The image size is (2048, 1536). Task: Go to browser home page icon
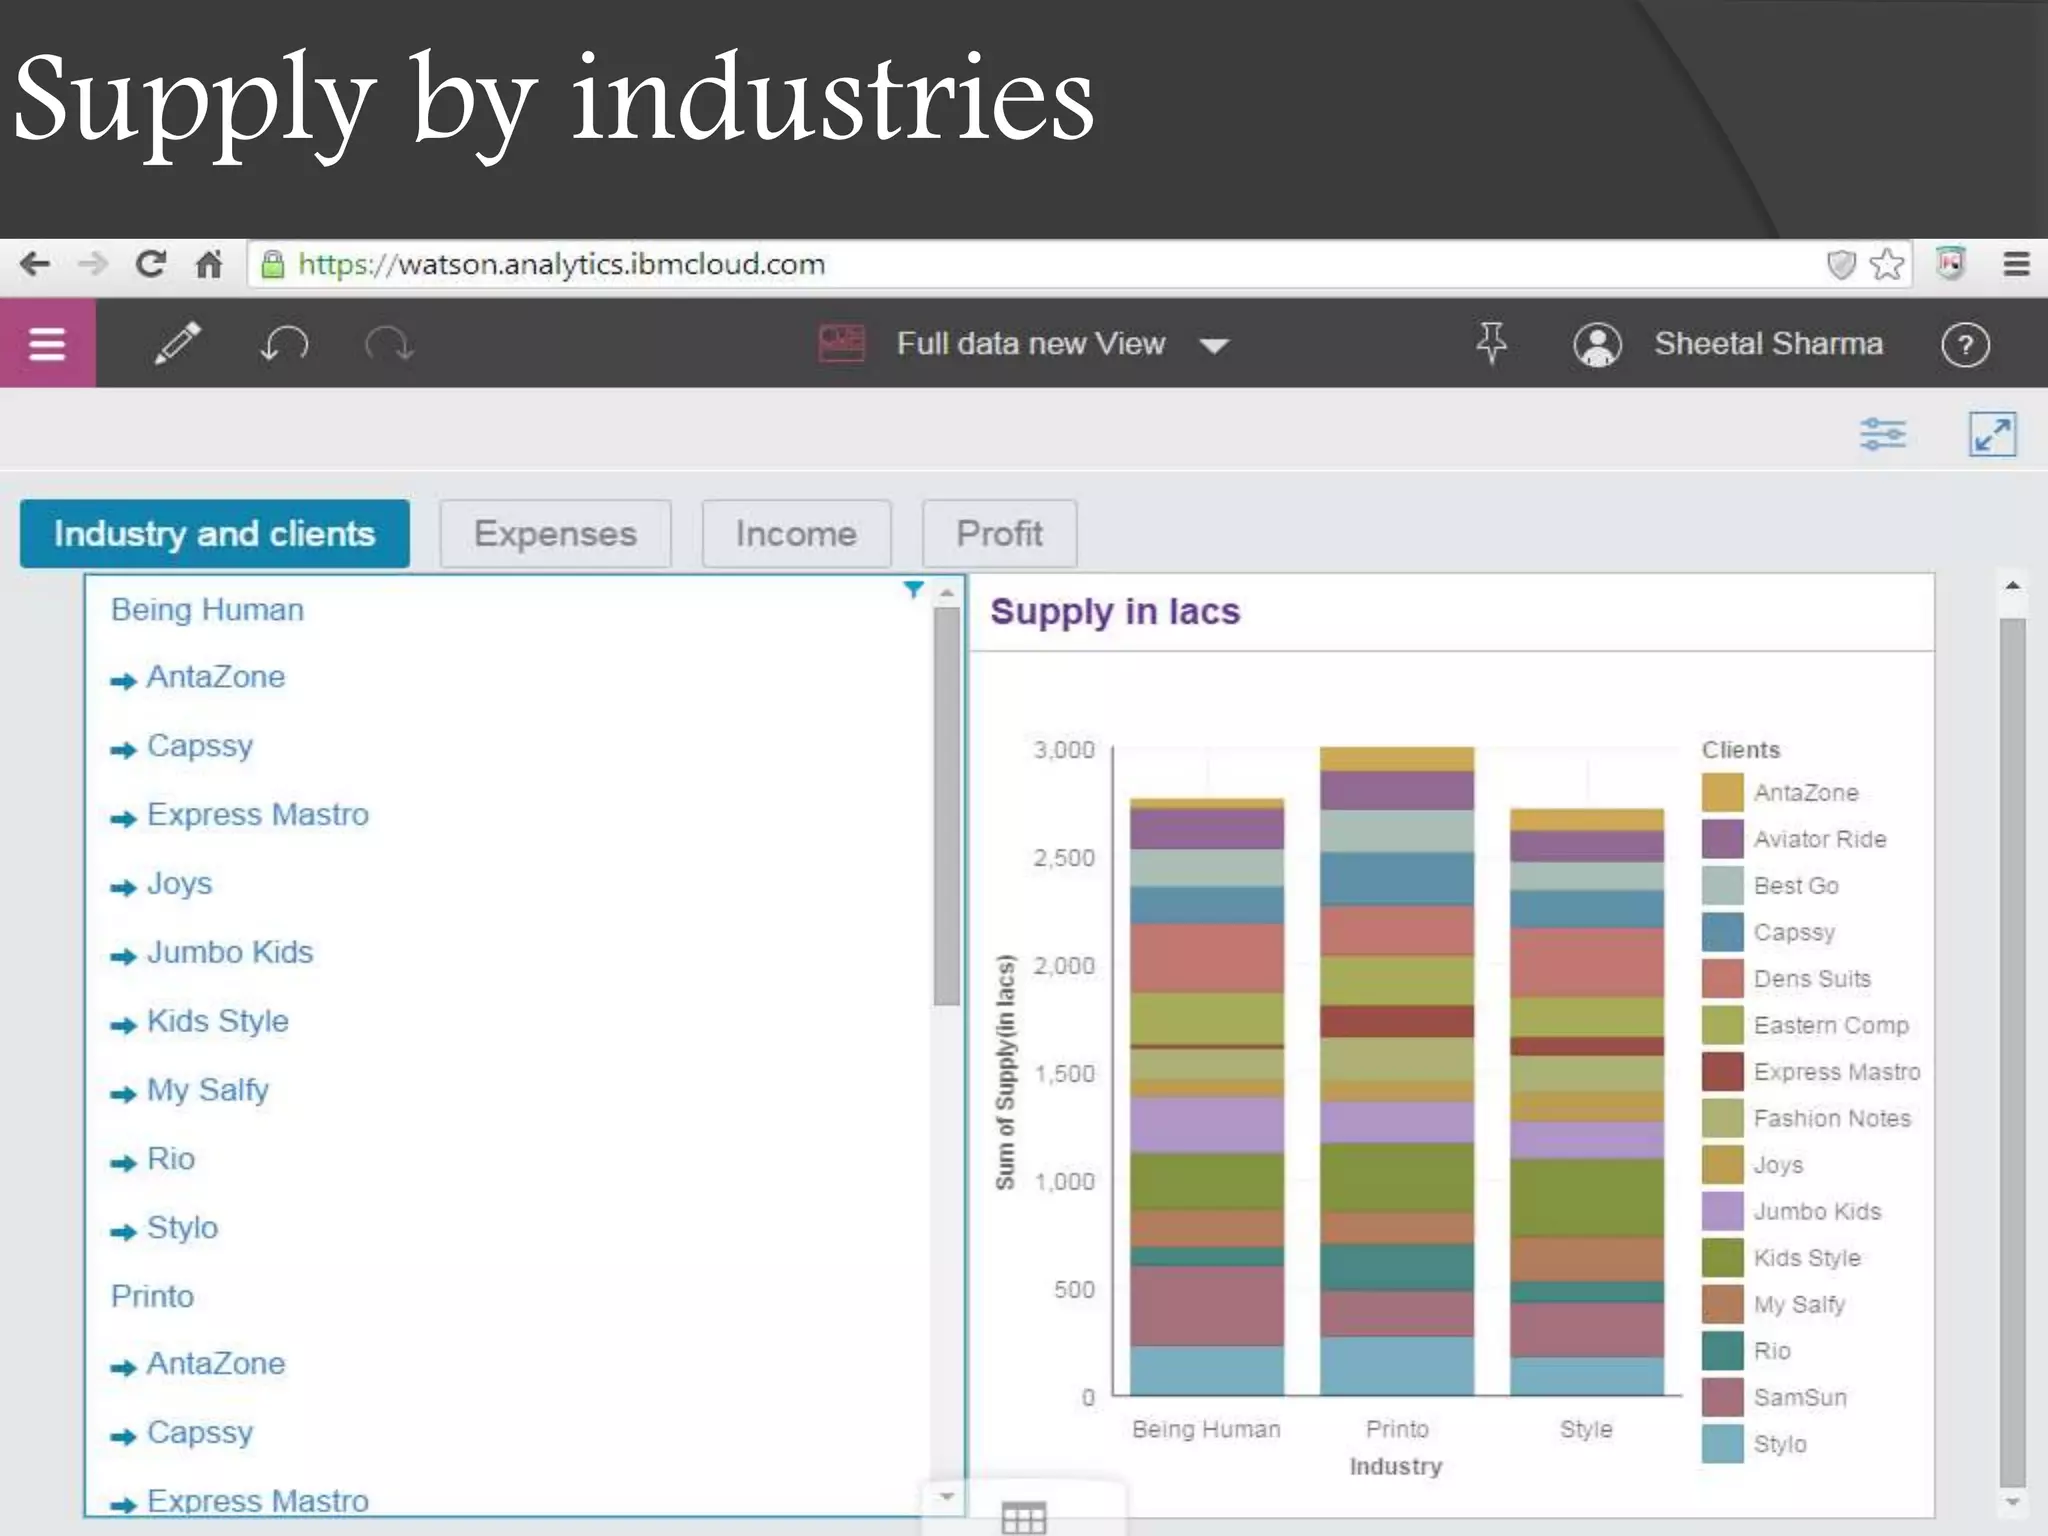[x=209, y=264]
